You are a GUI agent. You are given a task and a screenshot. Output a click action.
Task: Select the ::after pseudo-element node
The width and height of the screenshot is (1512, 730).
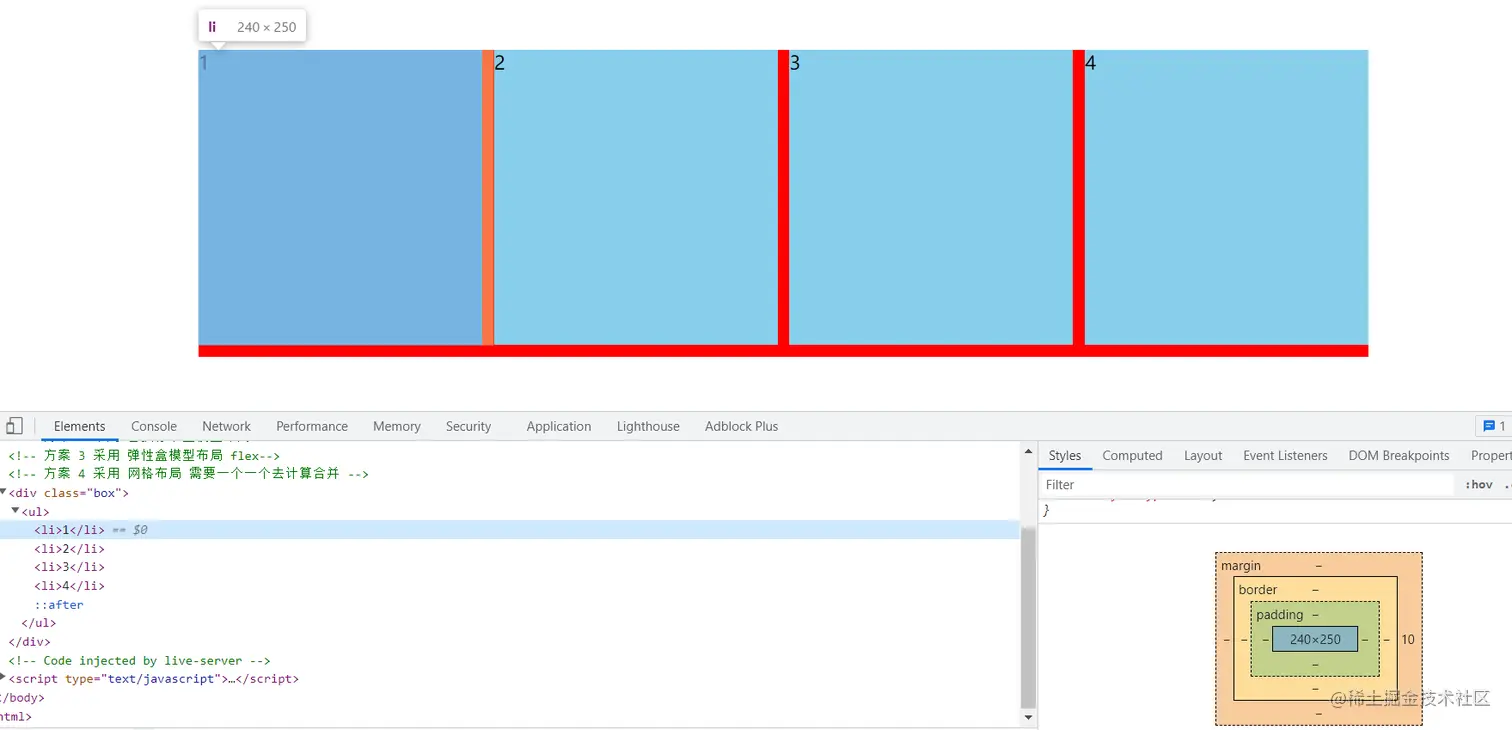(x=59, y=605)
